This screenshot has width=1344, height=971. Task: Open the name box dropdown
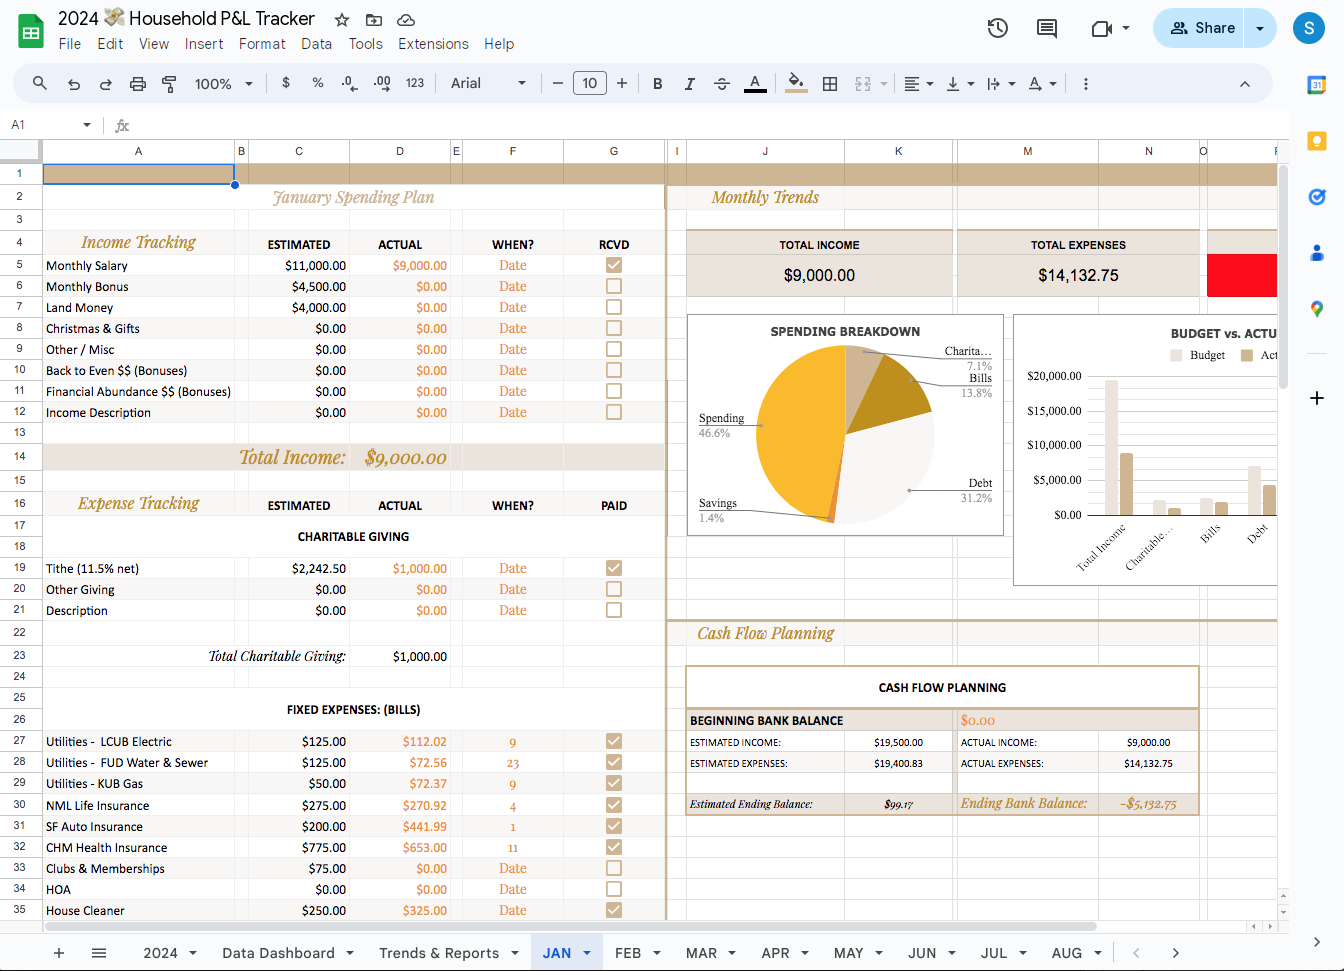87,125
